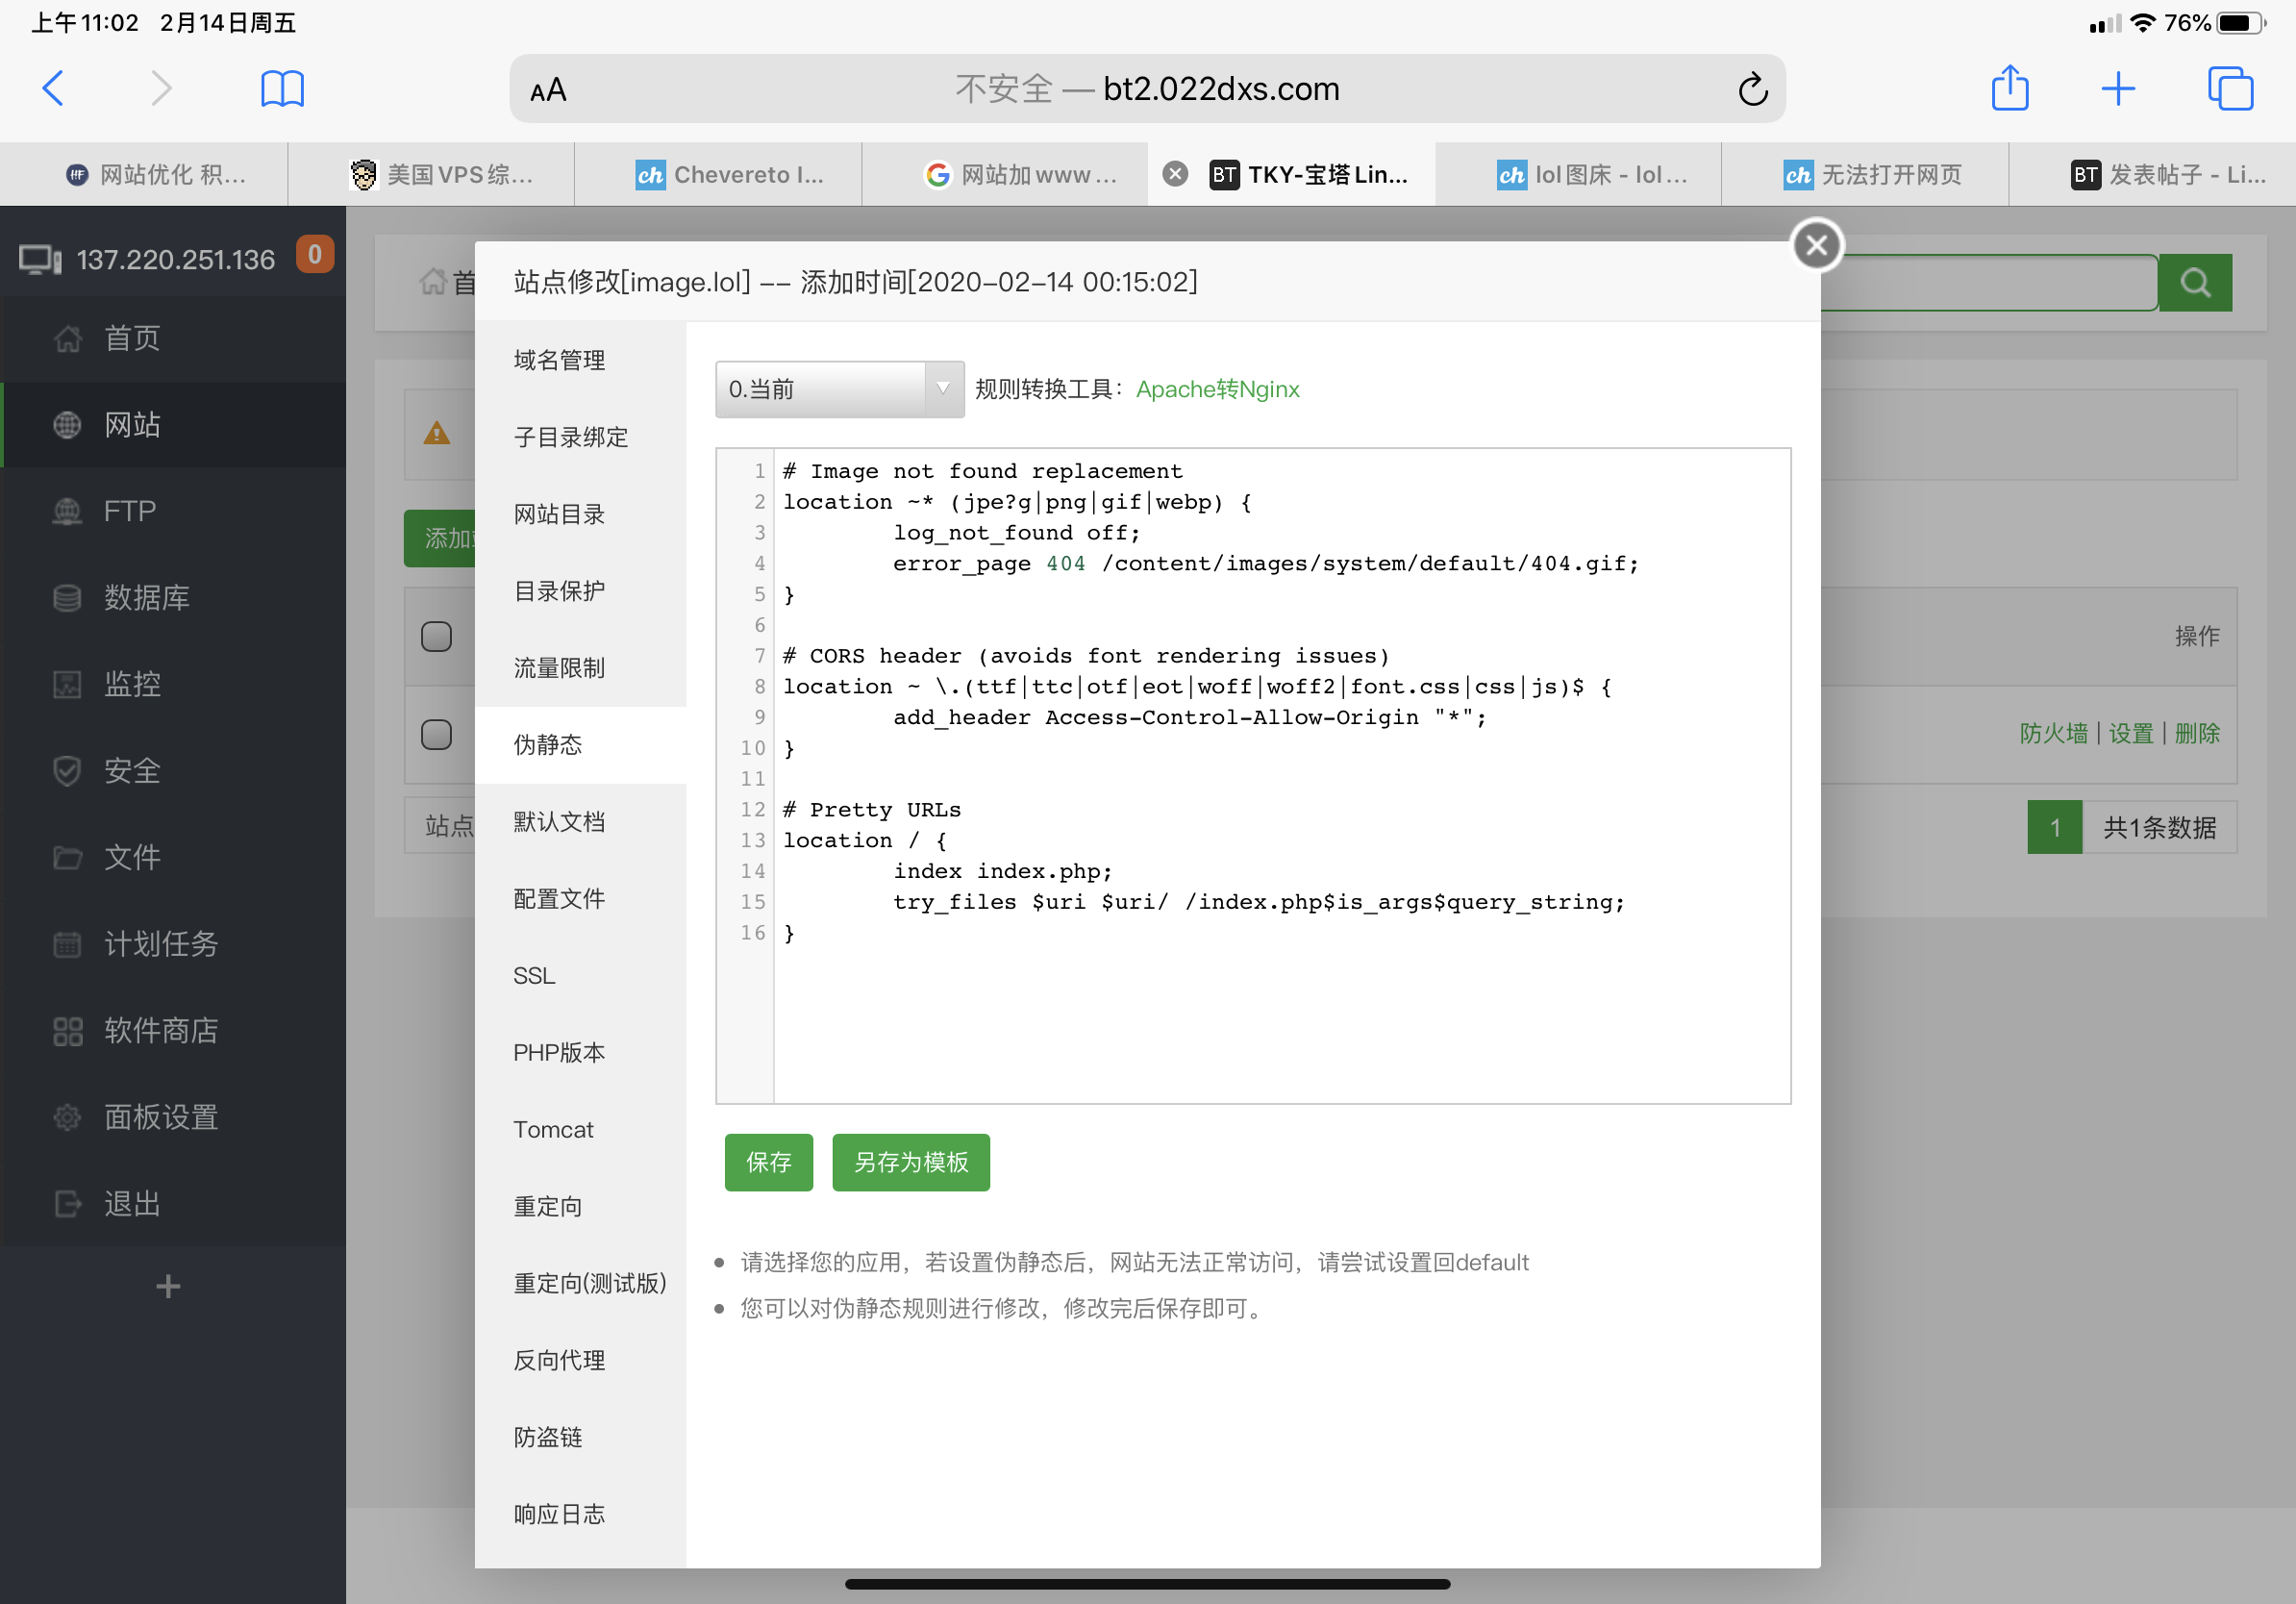2296x1604 pixels.
Task: Open the 反向代理 section
Action: pyautogui.click(x=580, y=1361)
